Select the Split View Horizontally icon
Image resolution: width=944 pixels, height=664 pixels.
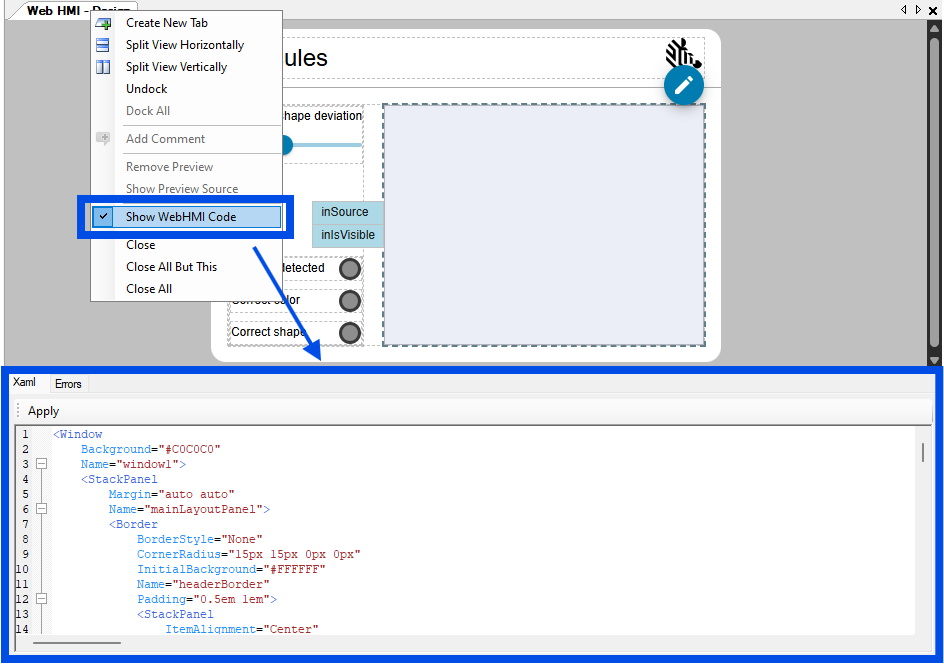(x=103, y=44)
